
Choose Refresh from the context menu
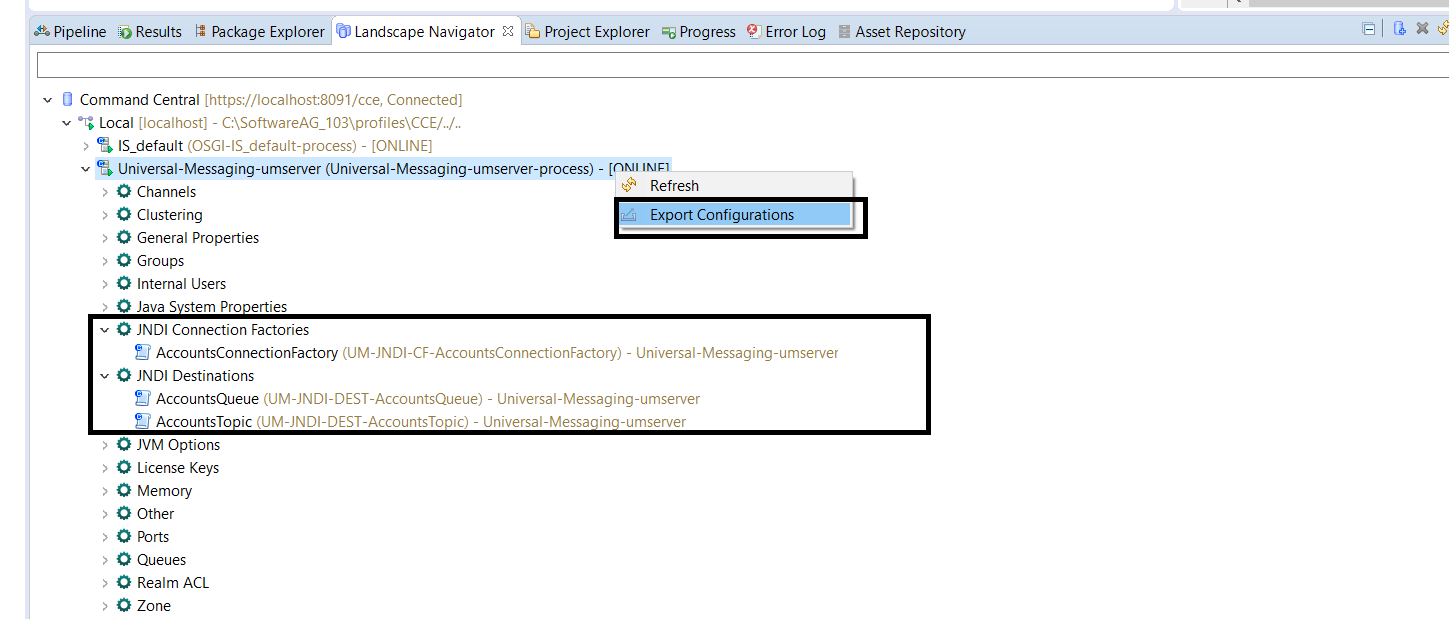point(733,186)
